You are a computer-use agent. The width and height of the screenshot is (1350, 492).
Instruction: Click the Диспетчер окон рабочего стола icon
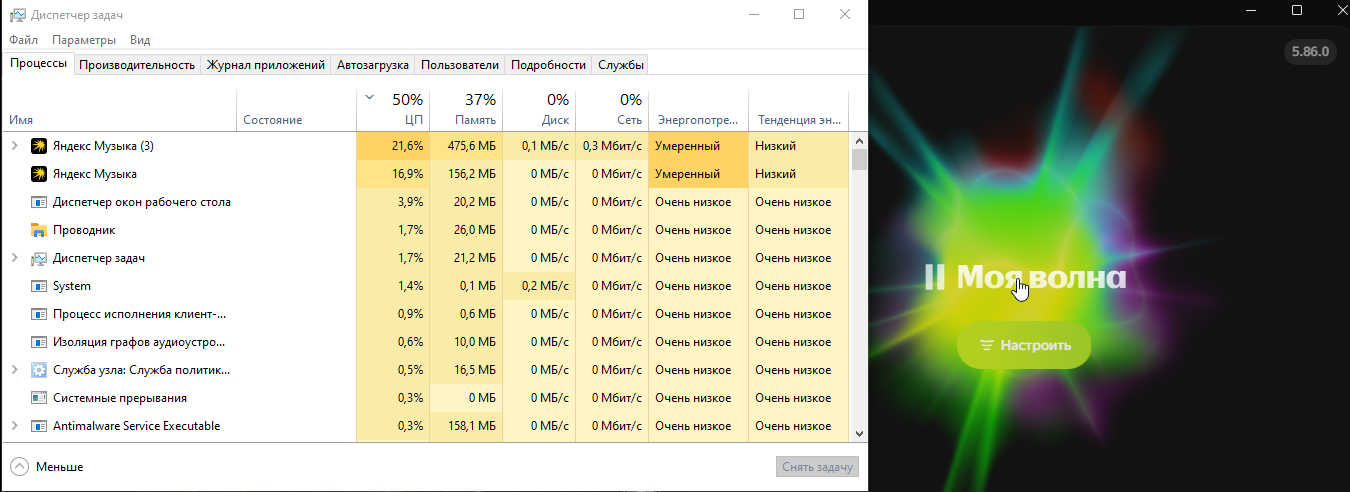click(x=39, y=202)
